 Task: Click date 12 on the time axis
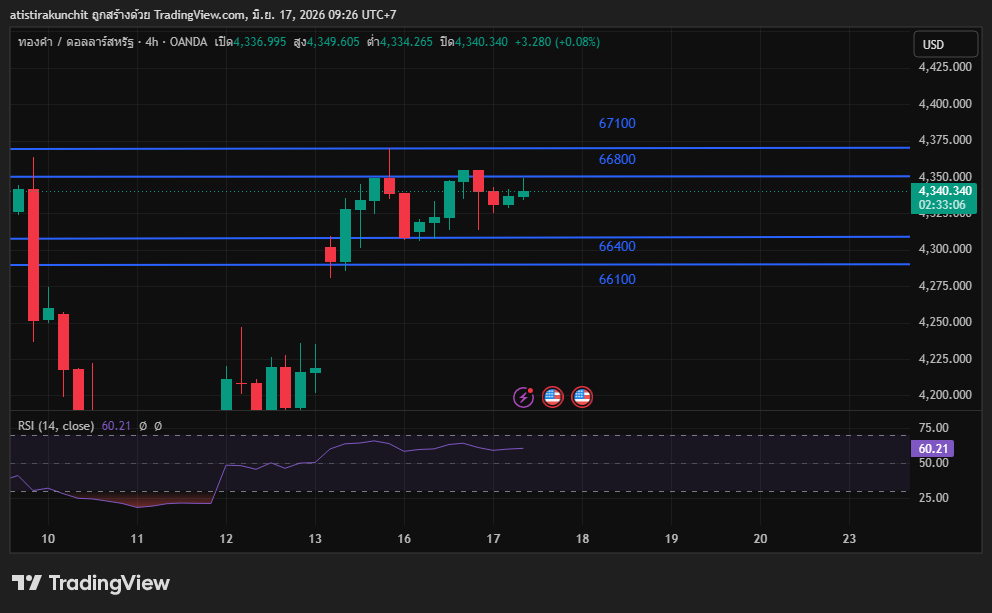(x=226, y=539)
